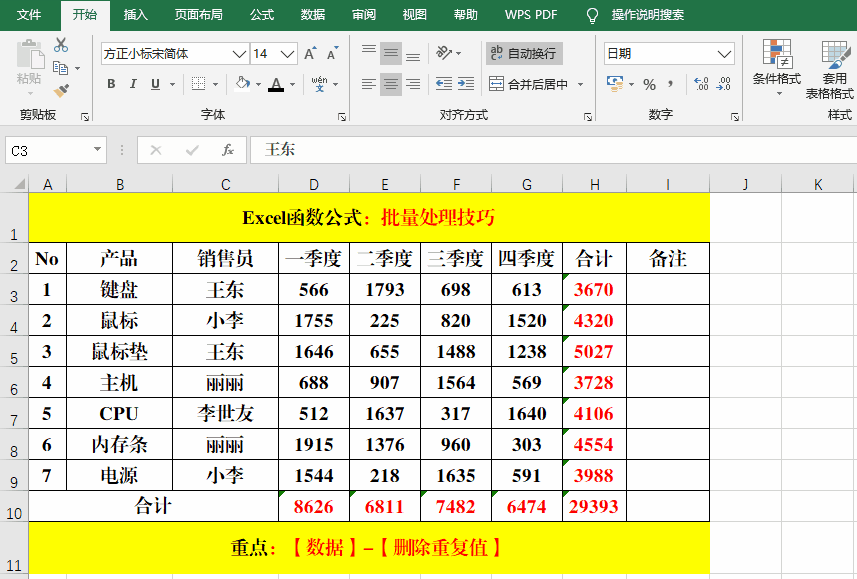Apply font color with red-underlined A
This screenshot has width=857, height=579.
coord(276,84)
